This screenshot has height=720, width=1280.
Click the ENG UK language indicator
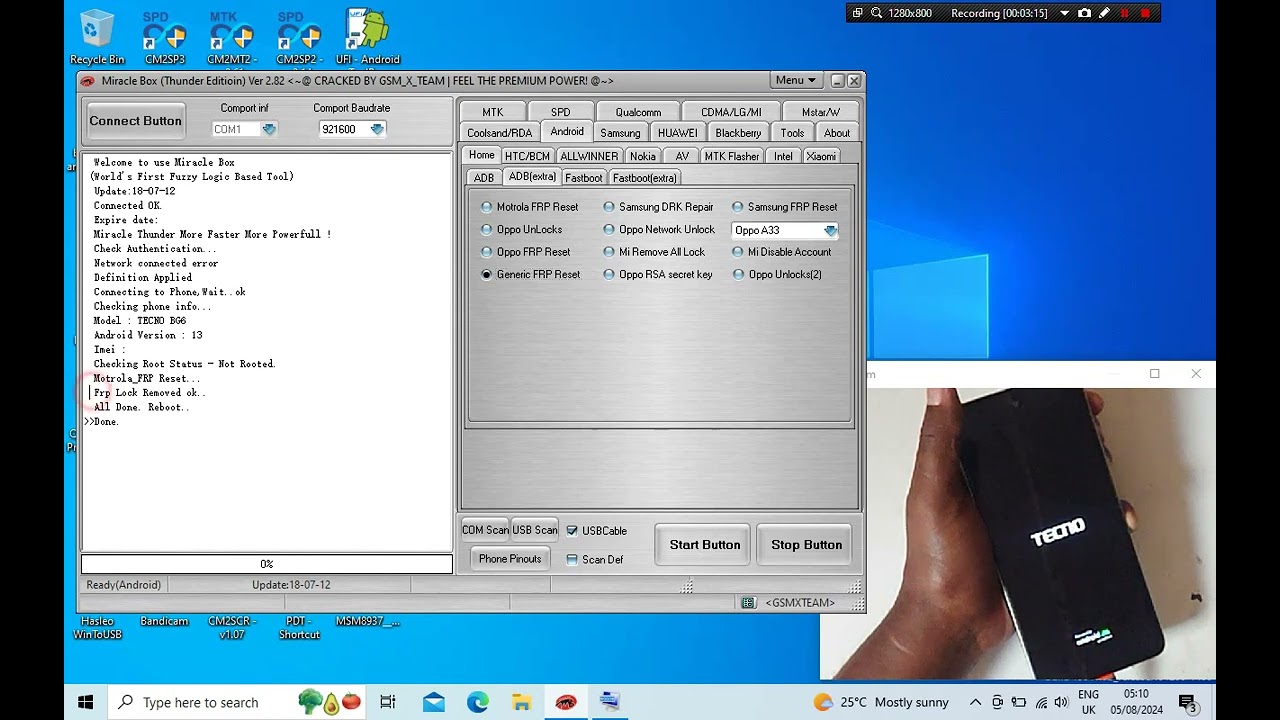pos(1088,702)
